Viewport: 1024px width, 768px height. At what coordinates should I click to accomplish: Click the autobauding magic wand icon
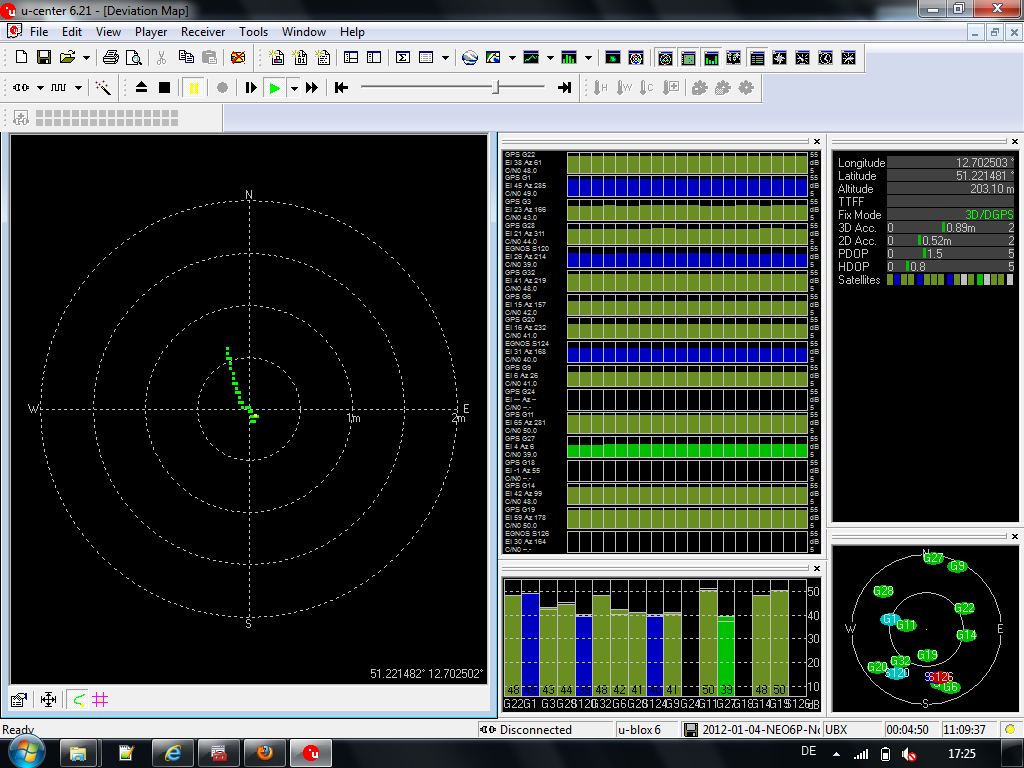coord(102,88)
